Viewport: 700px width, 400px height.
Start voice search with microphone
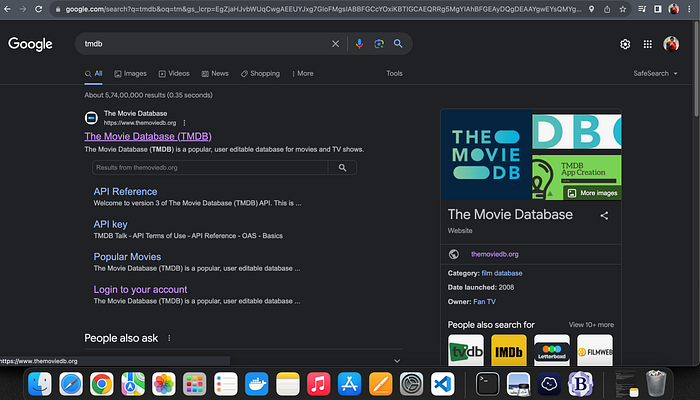click(359, 44)
